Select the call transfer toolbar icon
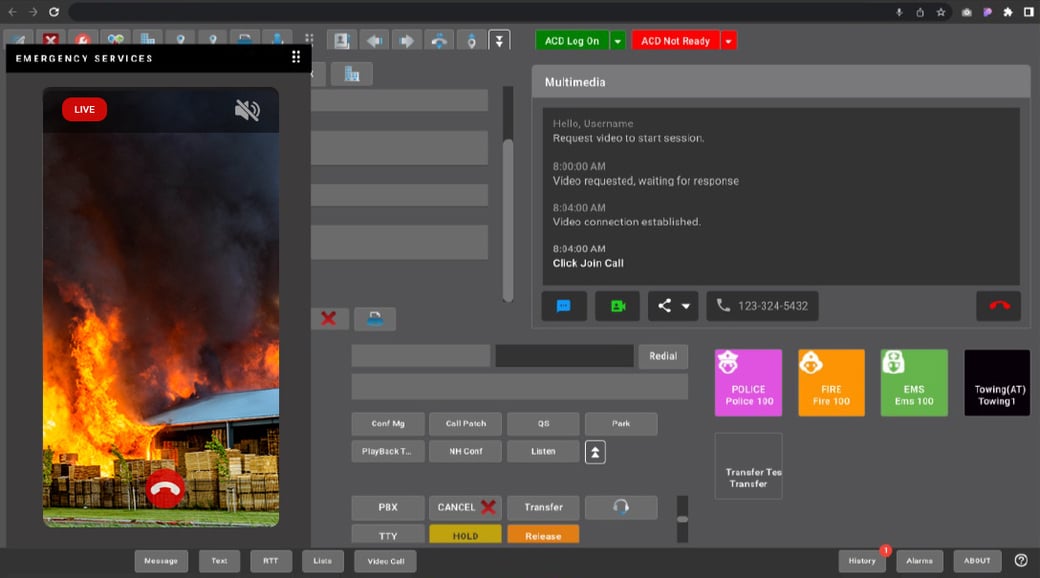This screenshot has width=1040, height=578. (x=440, y=40)
